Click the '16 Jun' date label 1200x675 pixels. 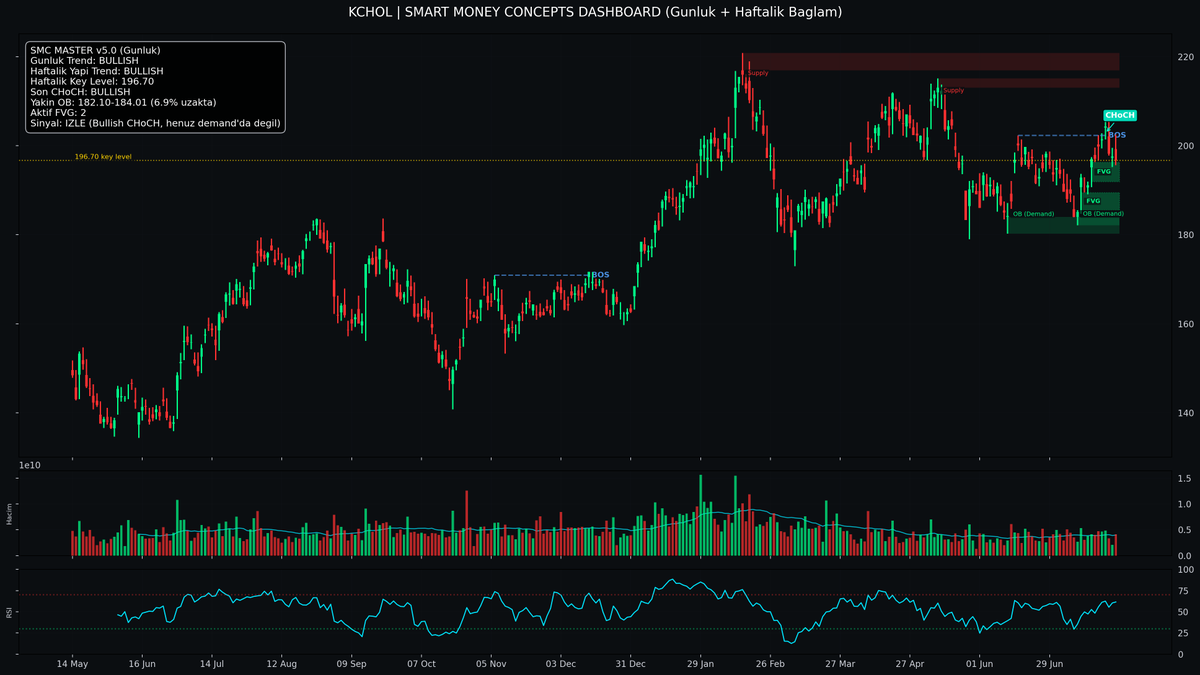(142, 663)
